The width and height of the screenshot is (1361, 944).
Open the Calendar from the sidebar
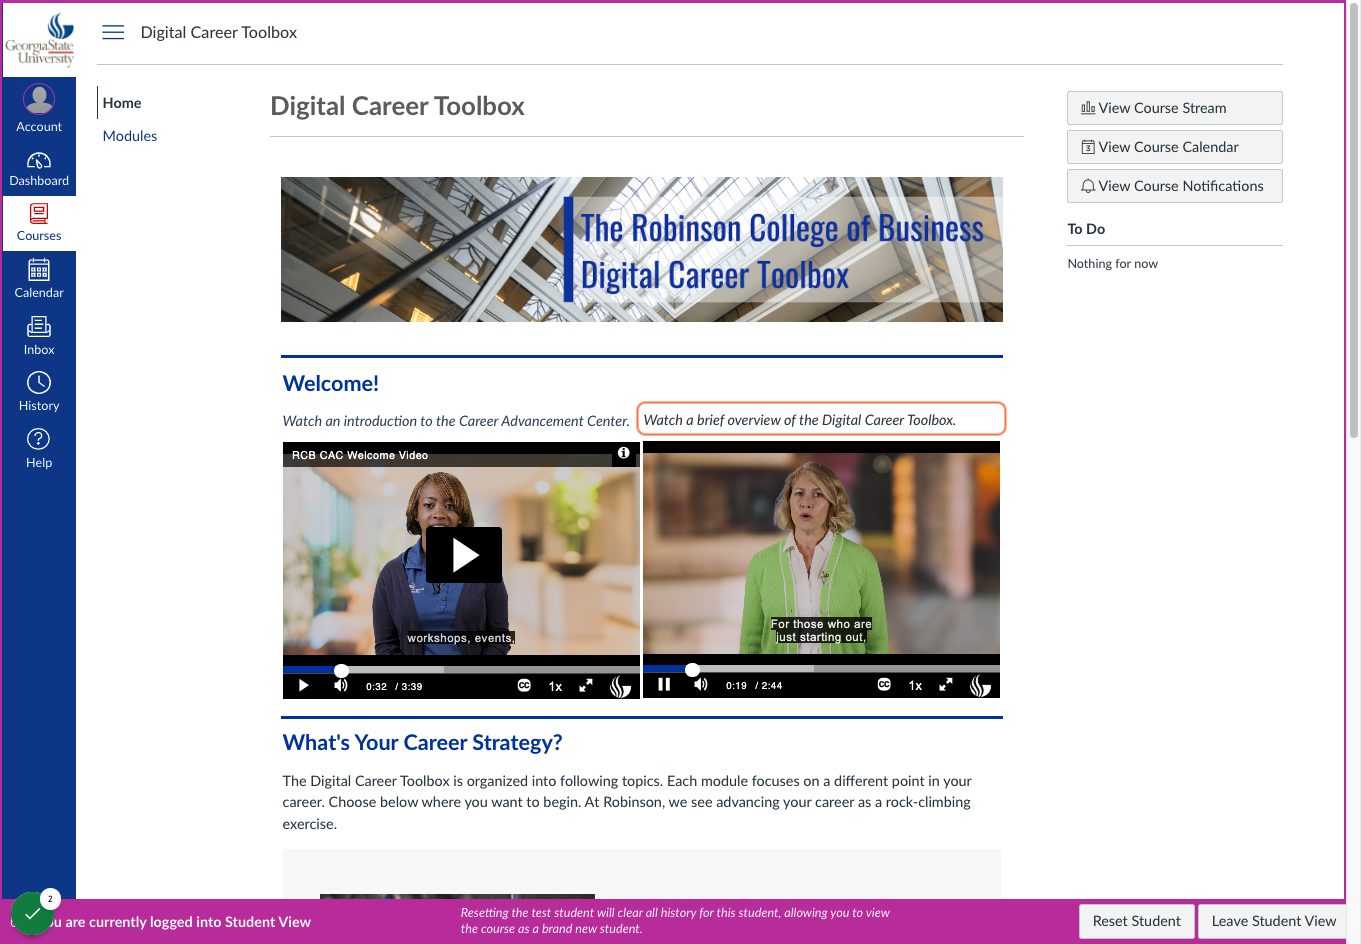[x=39, y=279]
